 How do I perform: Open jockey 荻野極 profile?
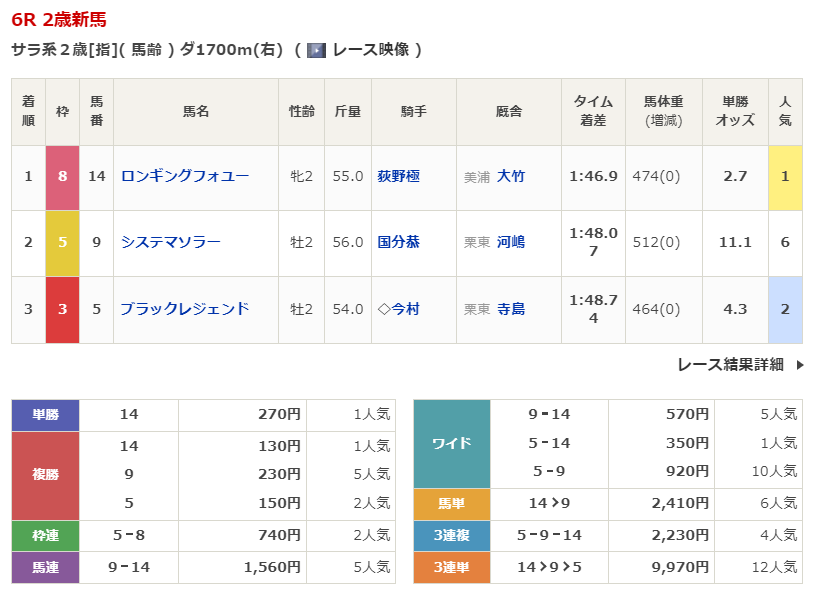click(398, 176)
